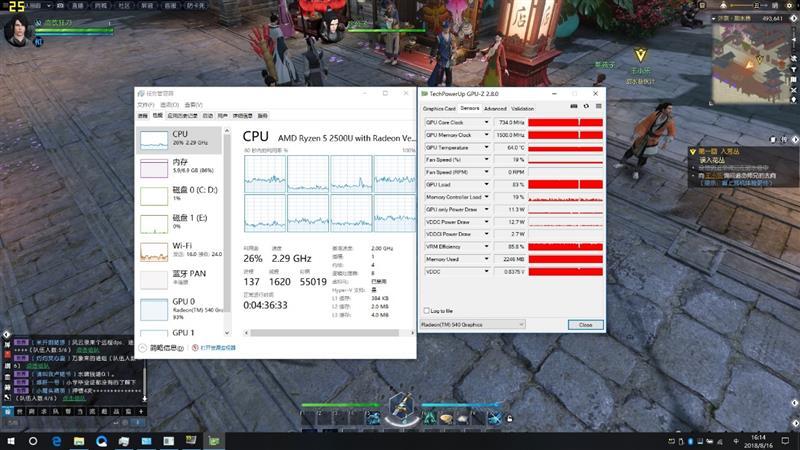This screenshot has height=450, width=800.
Task: Click the GPU Load red sensor graph
Action: [565, 185]
